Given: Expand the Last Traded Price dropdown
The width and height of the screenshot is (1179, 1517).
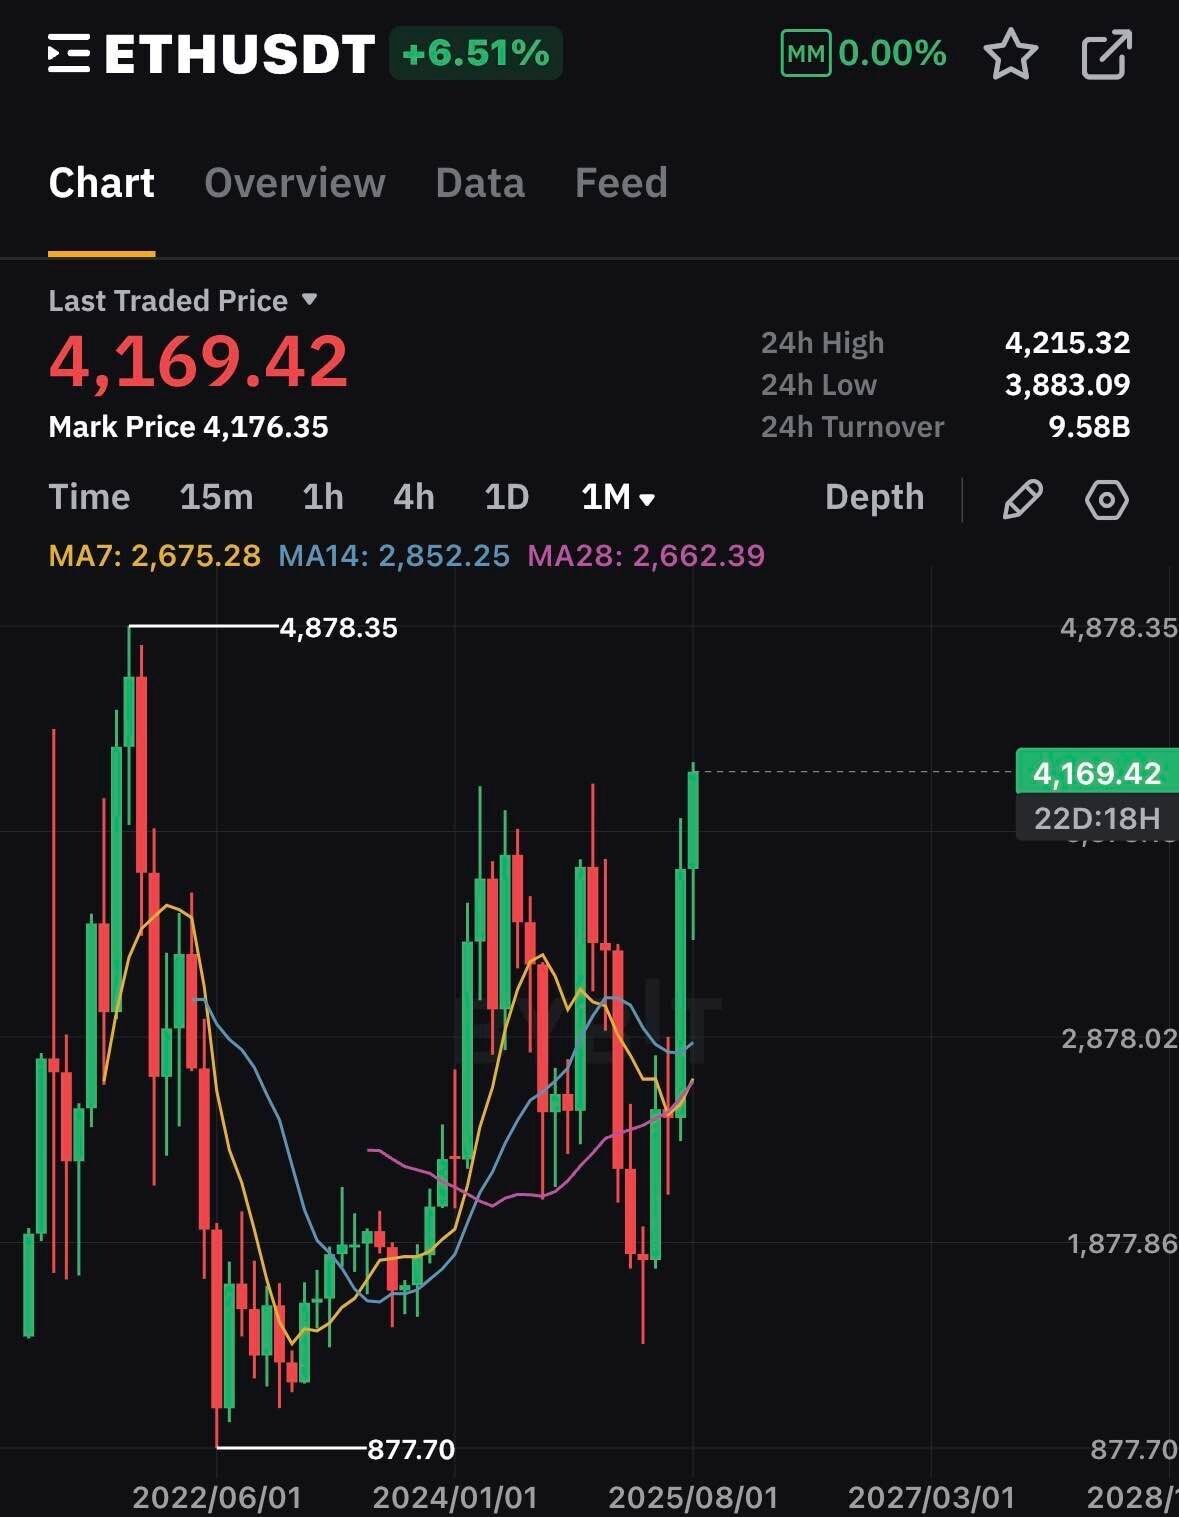Looking at the screenshot, I should click(x=309, y=300).
